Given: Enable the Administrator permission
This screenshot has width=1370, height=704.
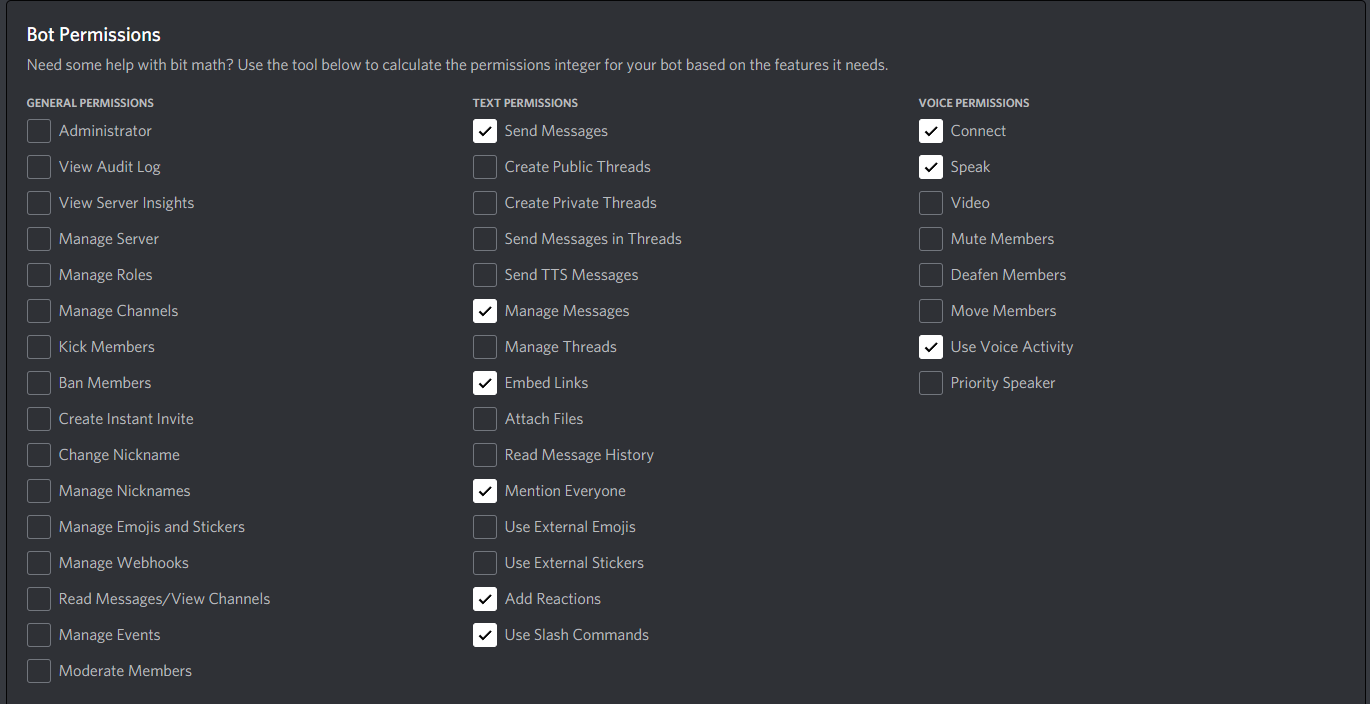Looking at the screenshot, I should pos(38,130).
